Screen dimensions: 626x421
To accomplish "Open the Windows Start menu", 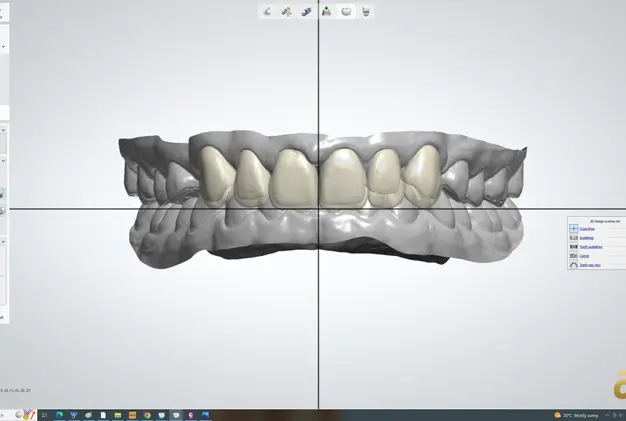I will [6, 415].
